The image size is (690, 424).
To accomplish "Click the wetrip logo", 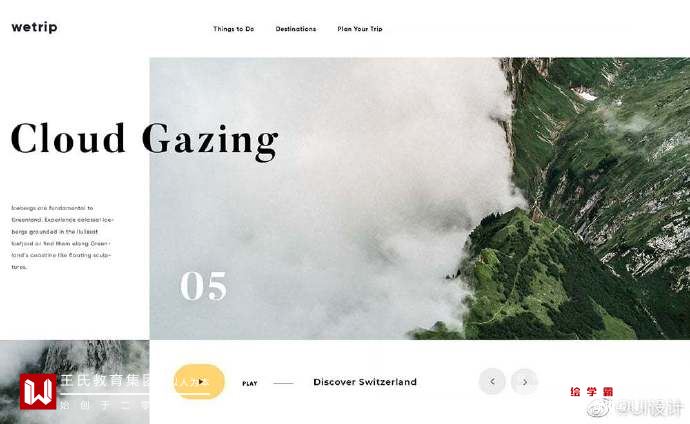I will (x=34, y=27).
